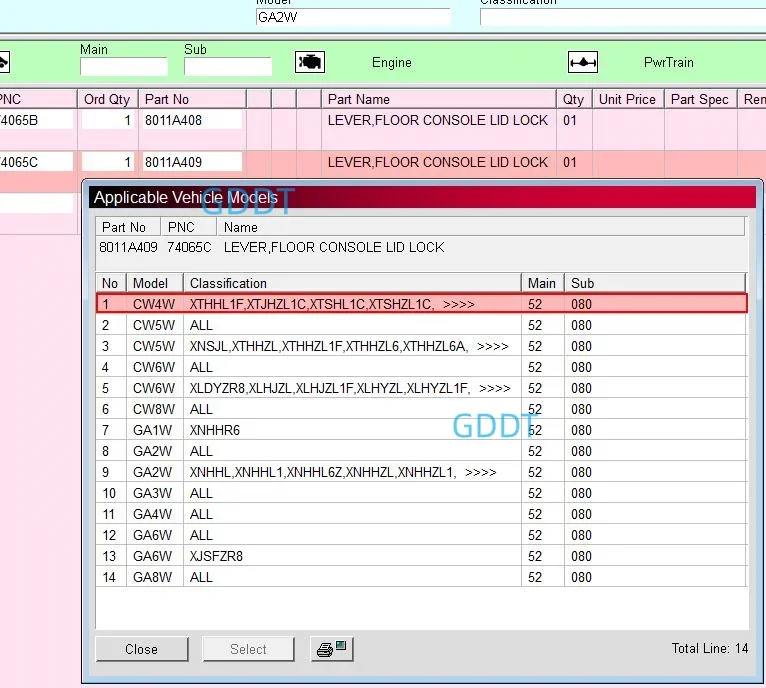This screenshot has width=766, height=688.
Task: Focus the Sub group input field
Action: pyautogui.click(x=227, y=67)
